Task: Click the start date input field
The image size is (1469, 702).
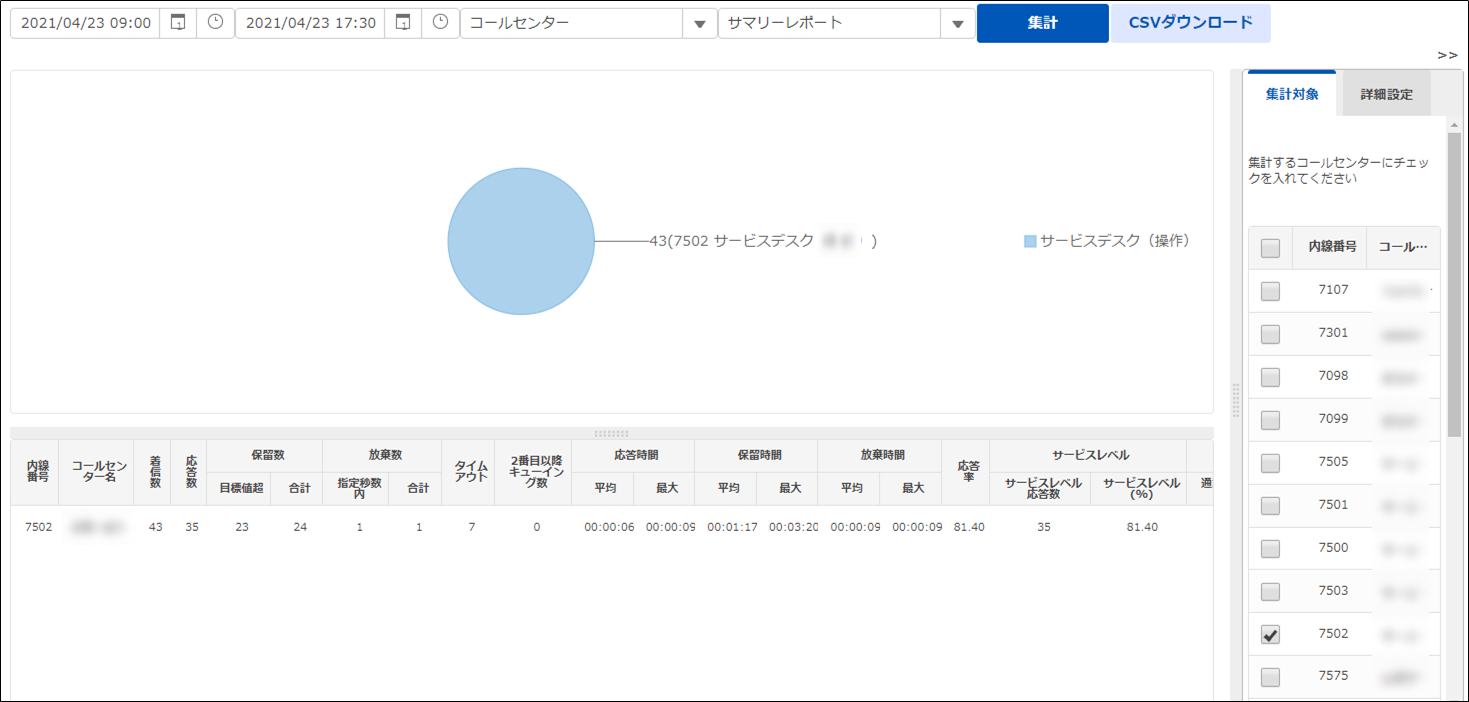Action: tap(85, 23)
